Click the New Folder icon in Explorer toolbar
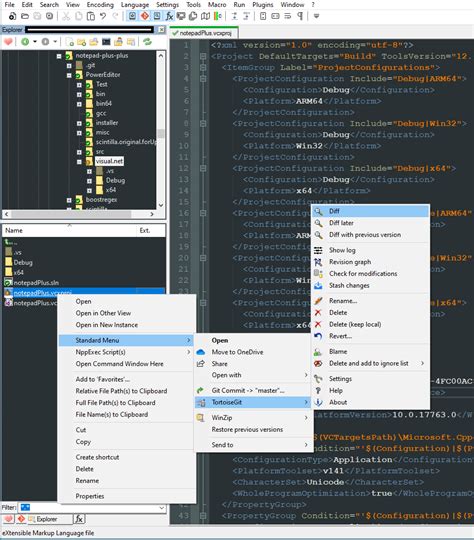Screen dimensions: 474x540 82,42
